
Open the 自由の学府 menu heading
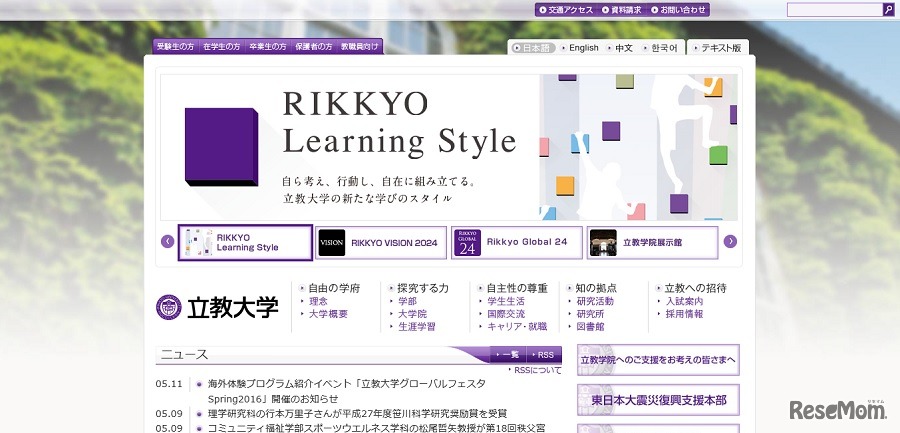[x=334, y=288]
